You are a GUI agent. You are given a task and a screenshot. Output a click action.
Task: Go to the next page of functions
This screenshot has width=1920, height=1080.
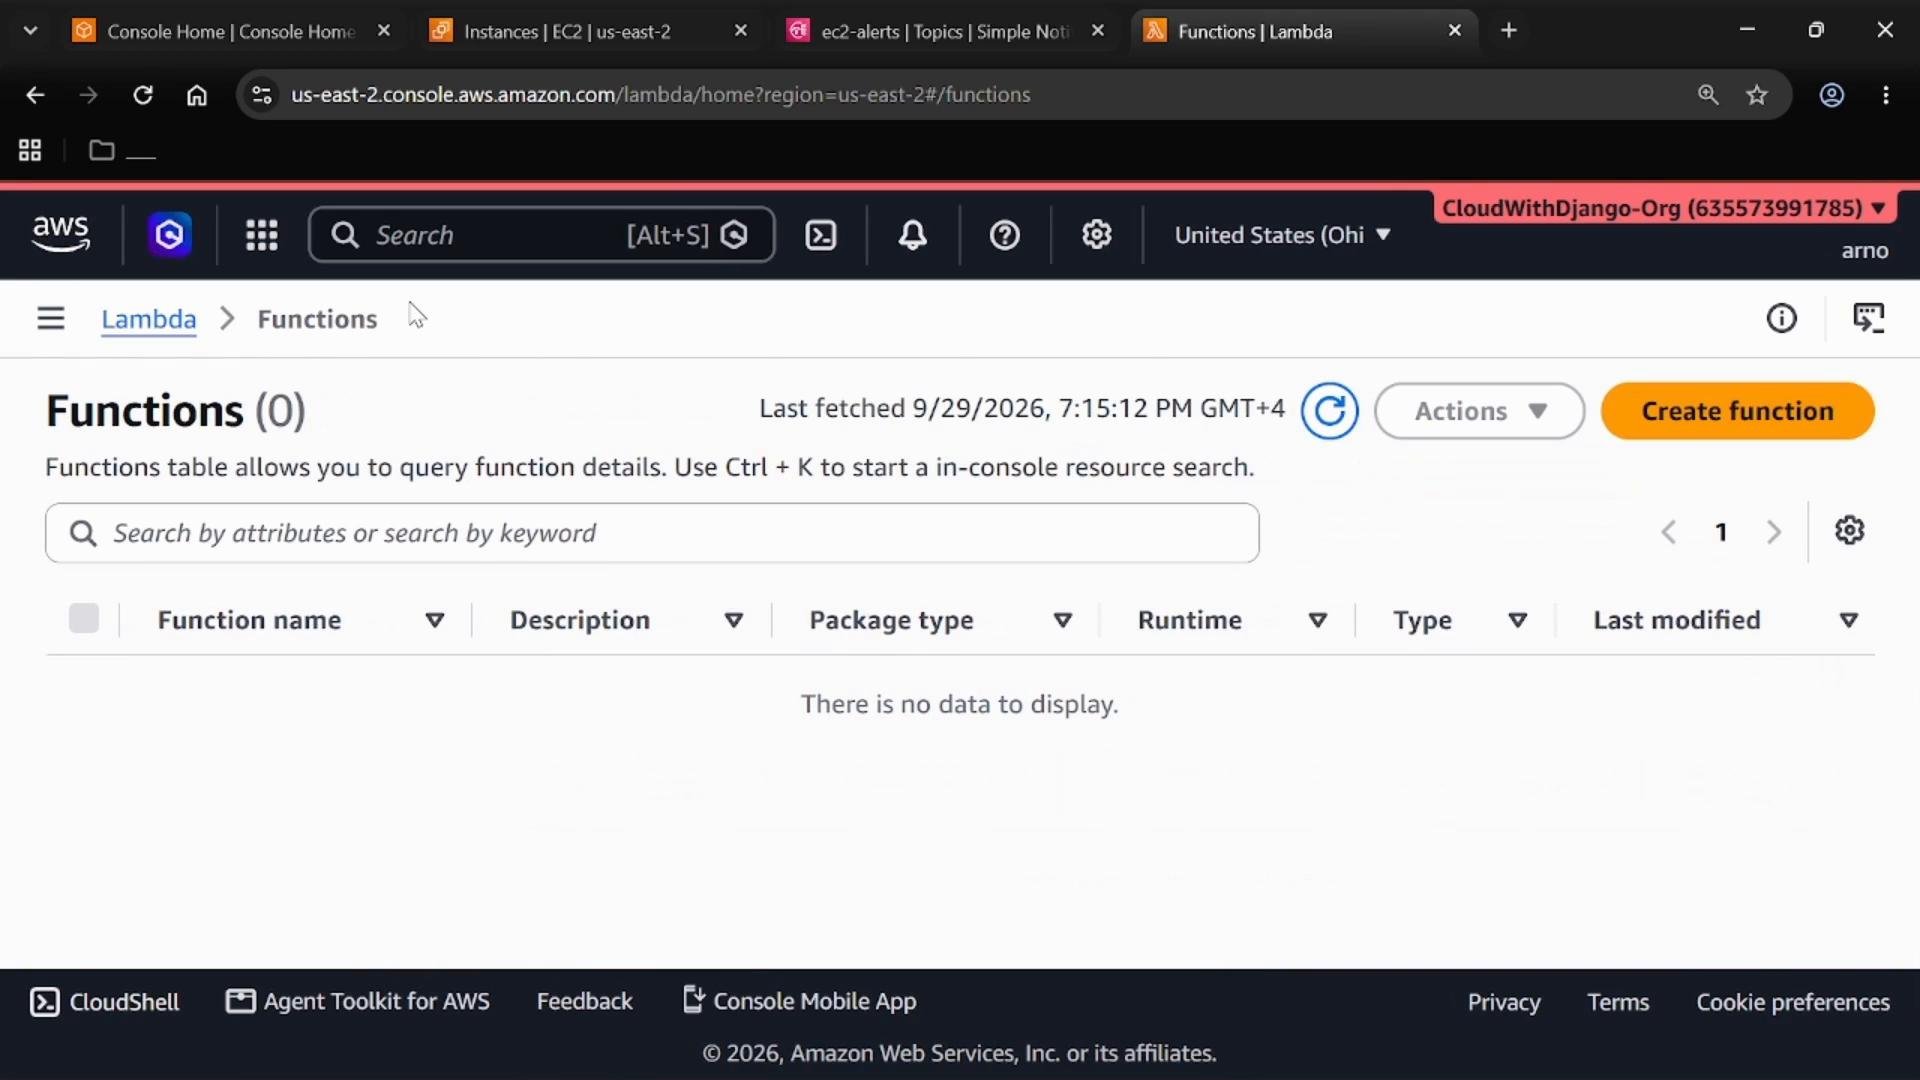coord(1774,532)
